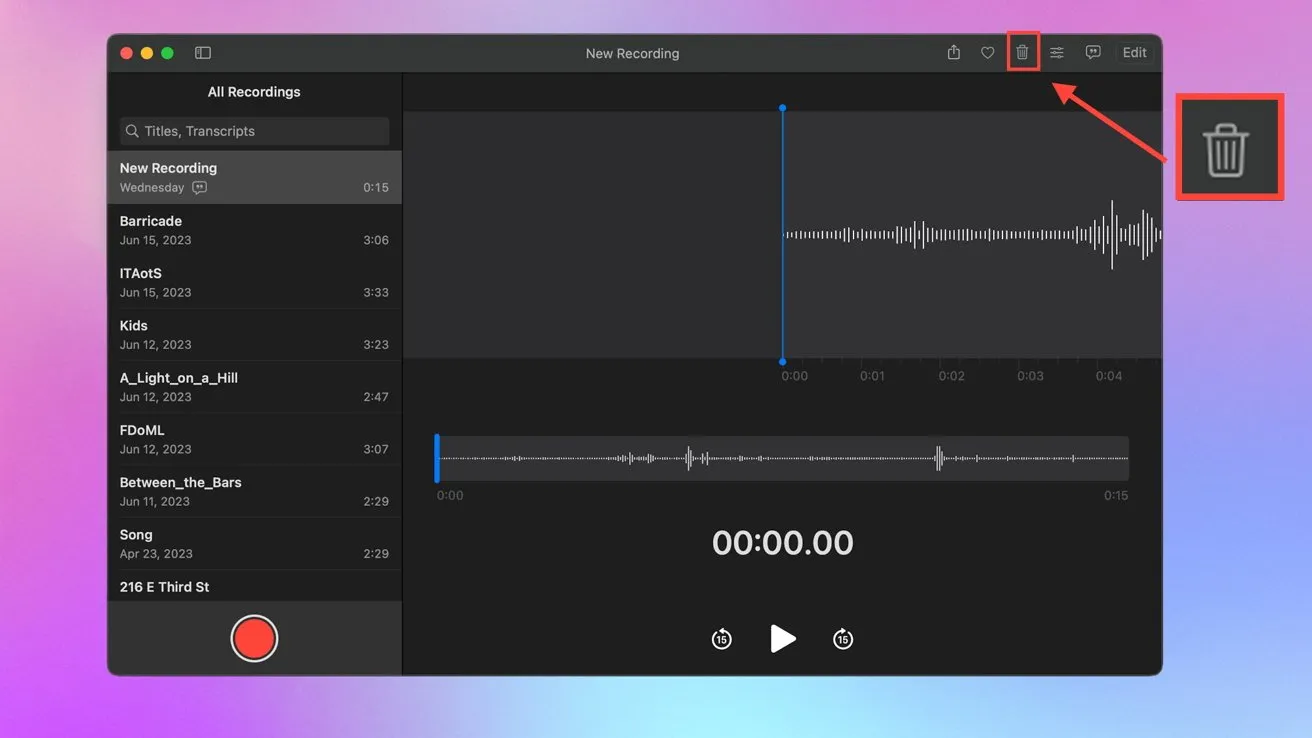
Task: Select the Barricade recording
Action: 254,230
